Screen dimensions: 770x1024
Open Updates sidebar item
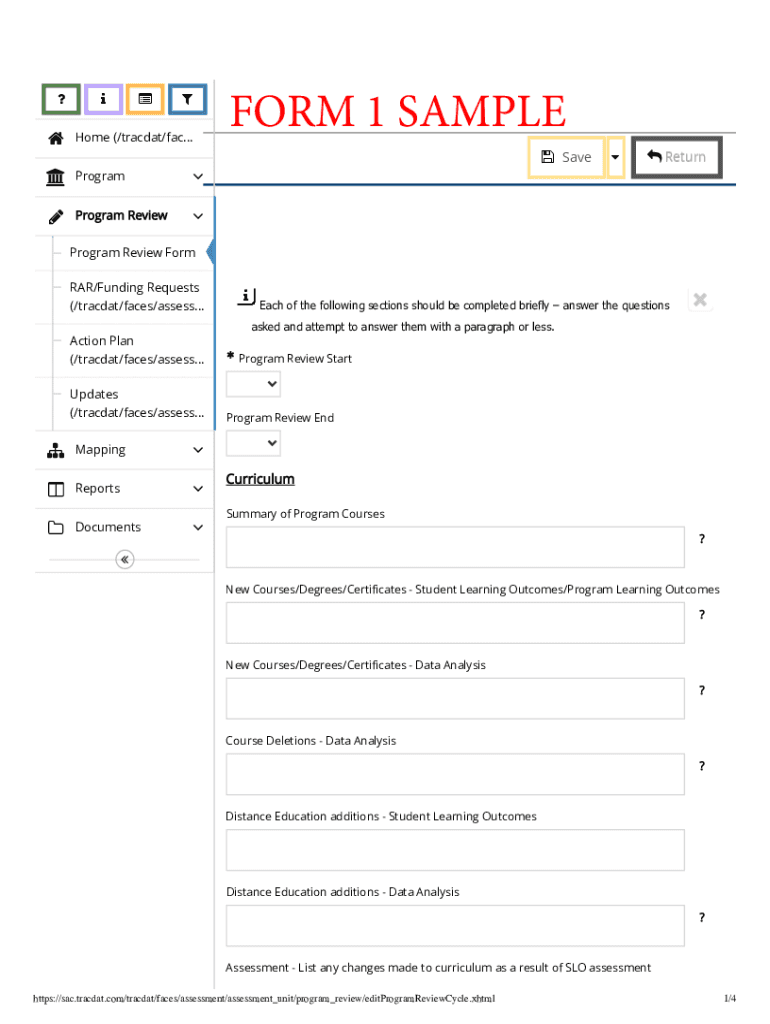point(133,404)
